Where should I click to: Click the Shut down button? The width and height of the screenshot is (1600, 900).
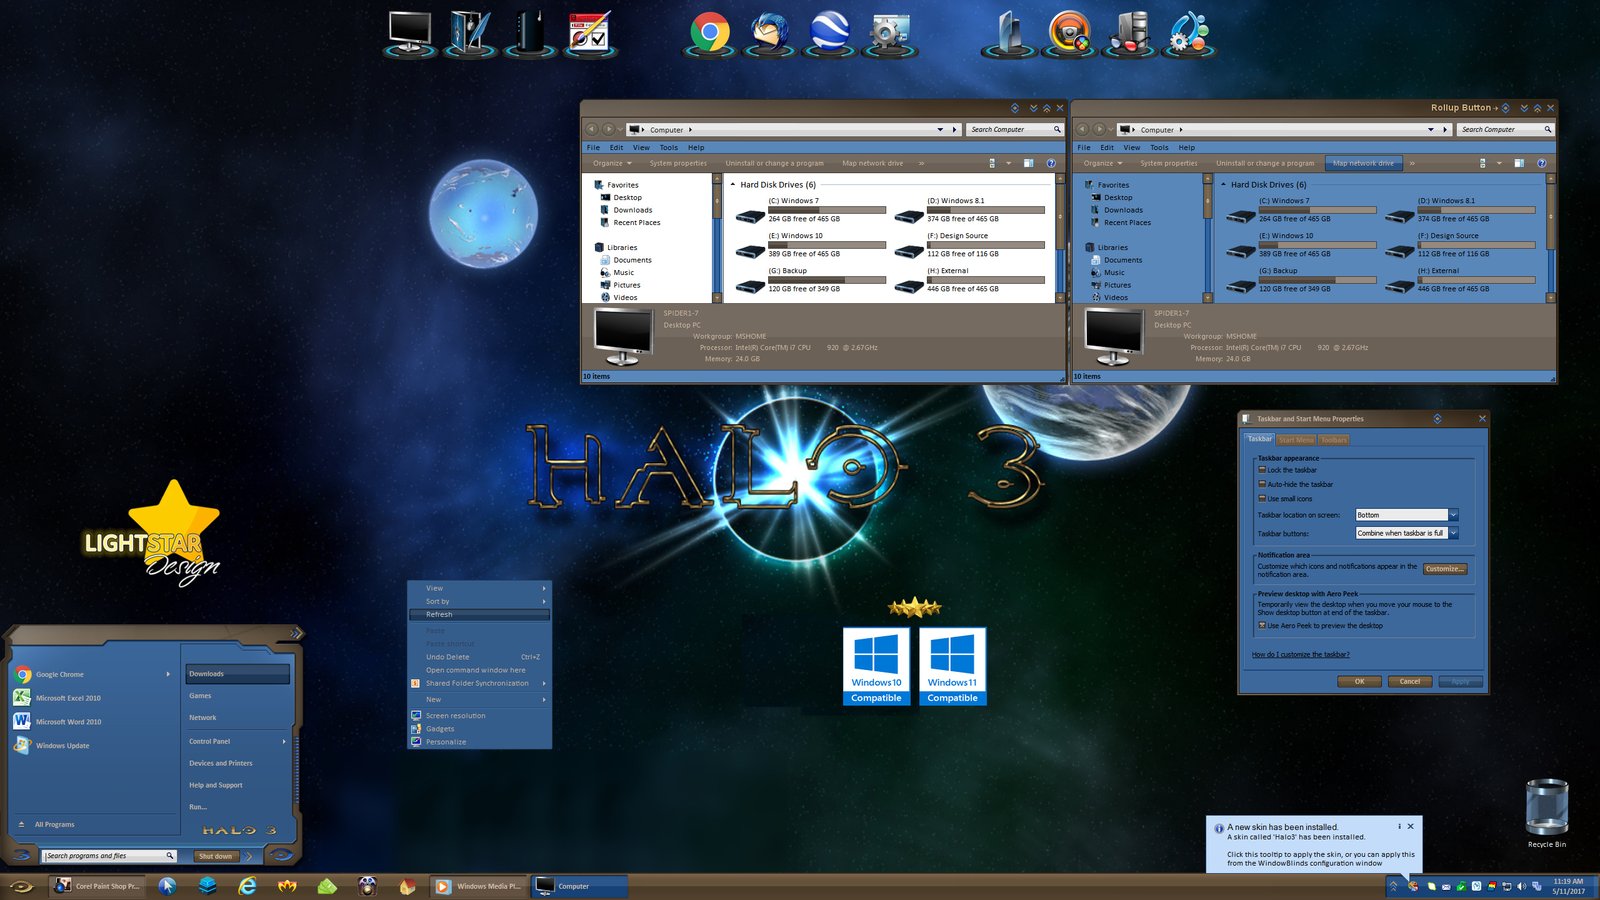pyautogui.click(x=215, y=856)
